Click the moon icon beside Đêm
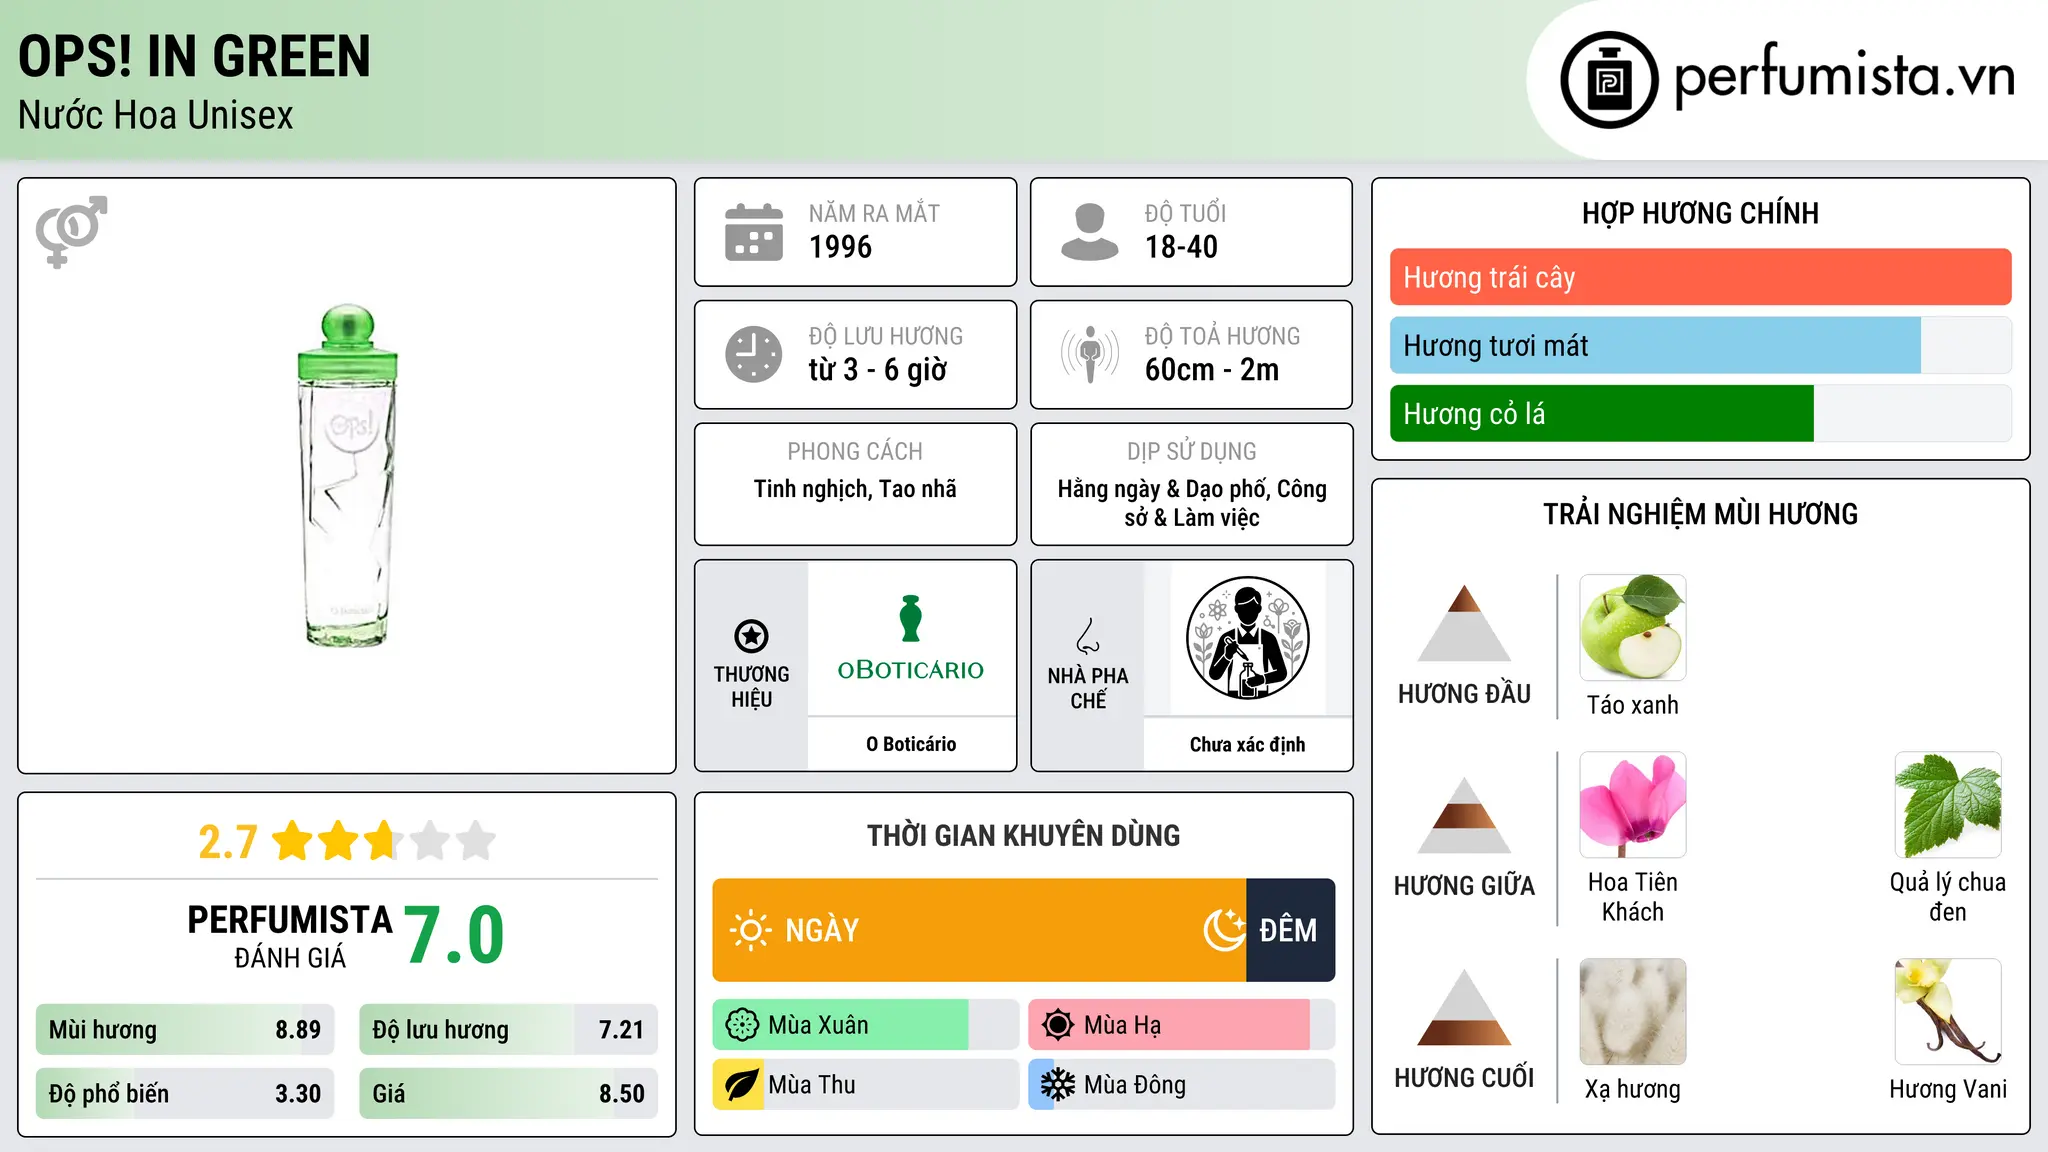Viewport: 2048px width, 1152px height. (x=1224, y=930)
